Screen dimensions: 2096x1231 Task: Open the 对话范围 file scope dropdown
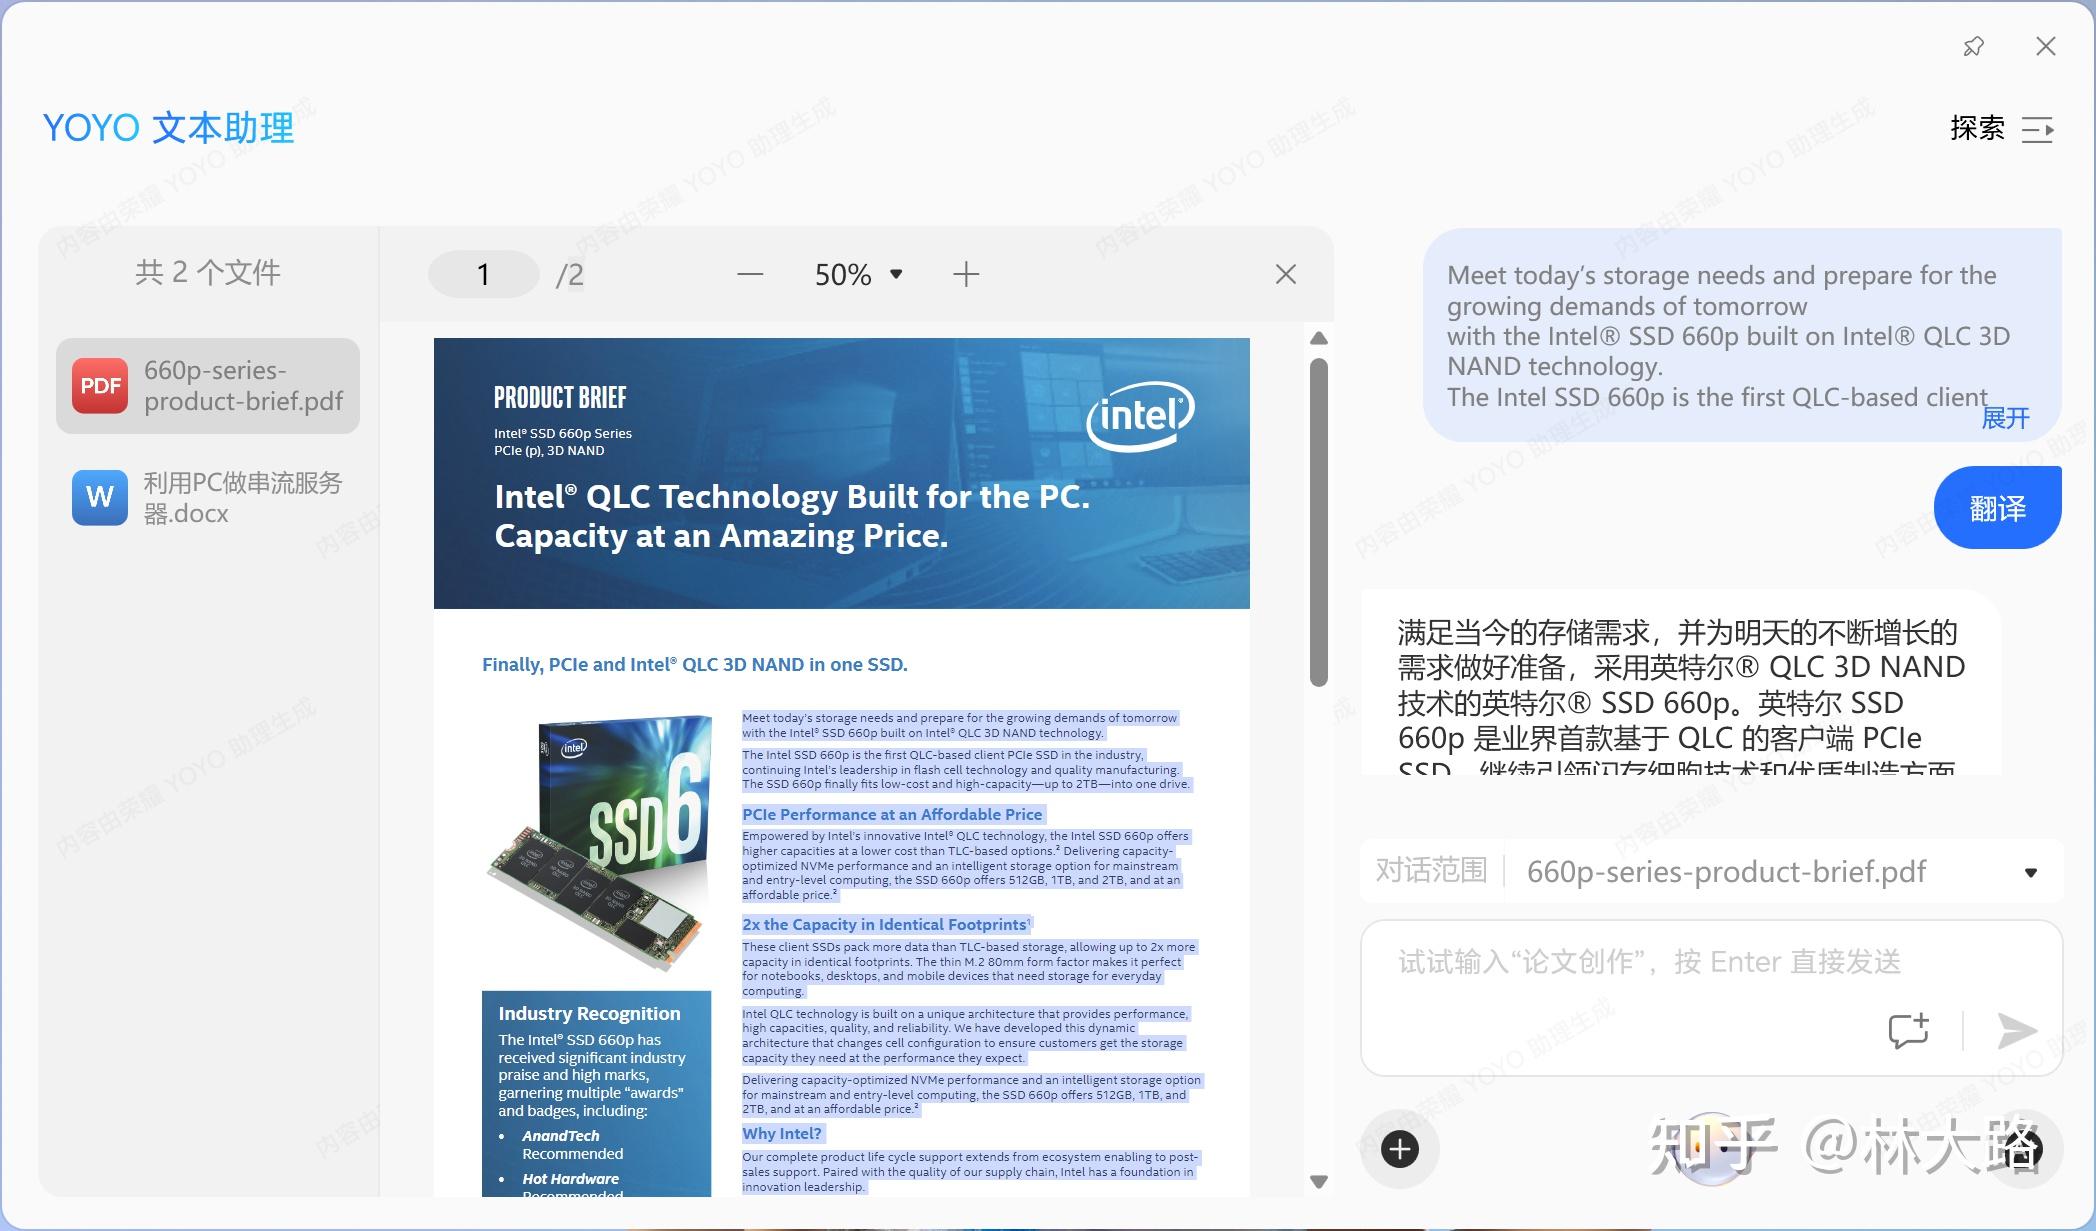point(1712,871)
